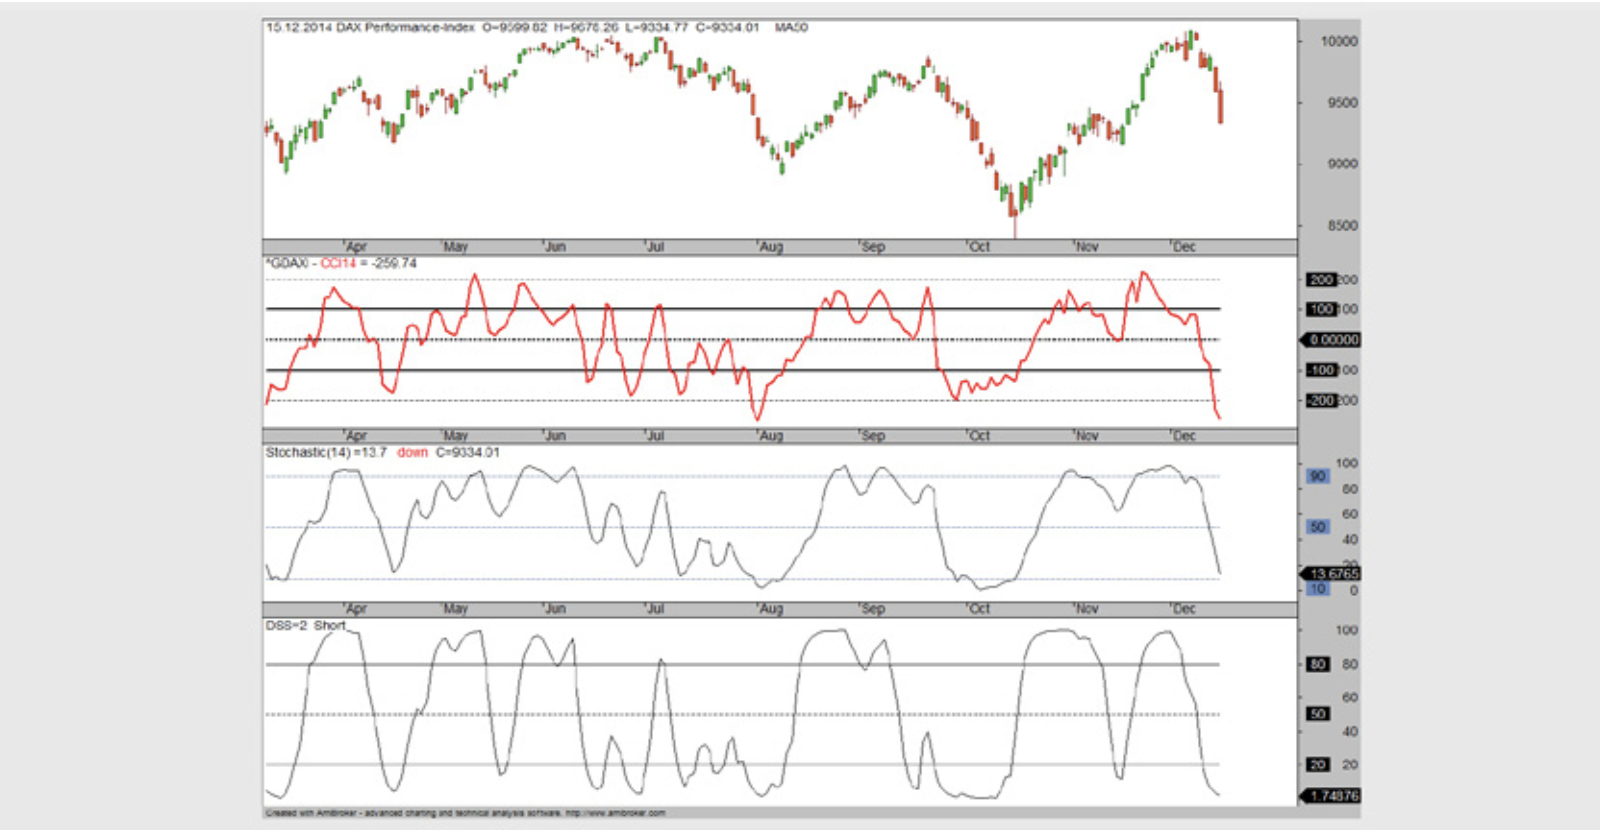1600x830 pixels.
Task: Click the Created with AmiBroker footer text
Action: pyautogui.click(x=466, y=813)
